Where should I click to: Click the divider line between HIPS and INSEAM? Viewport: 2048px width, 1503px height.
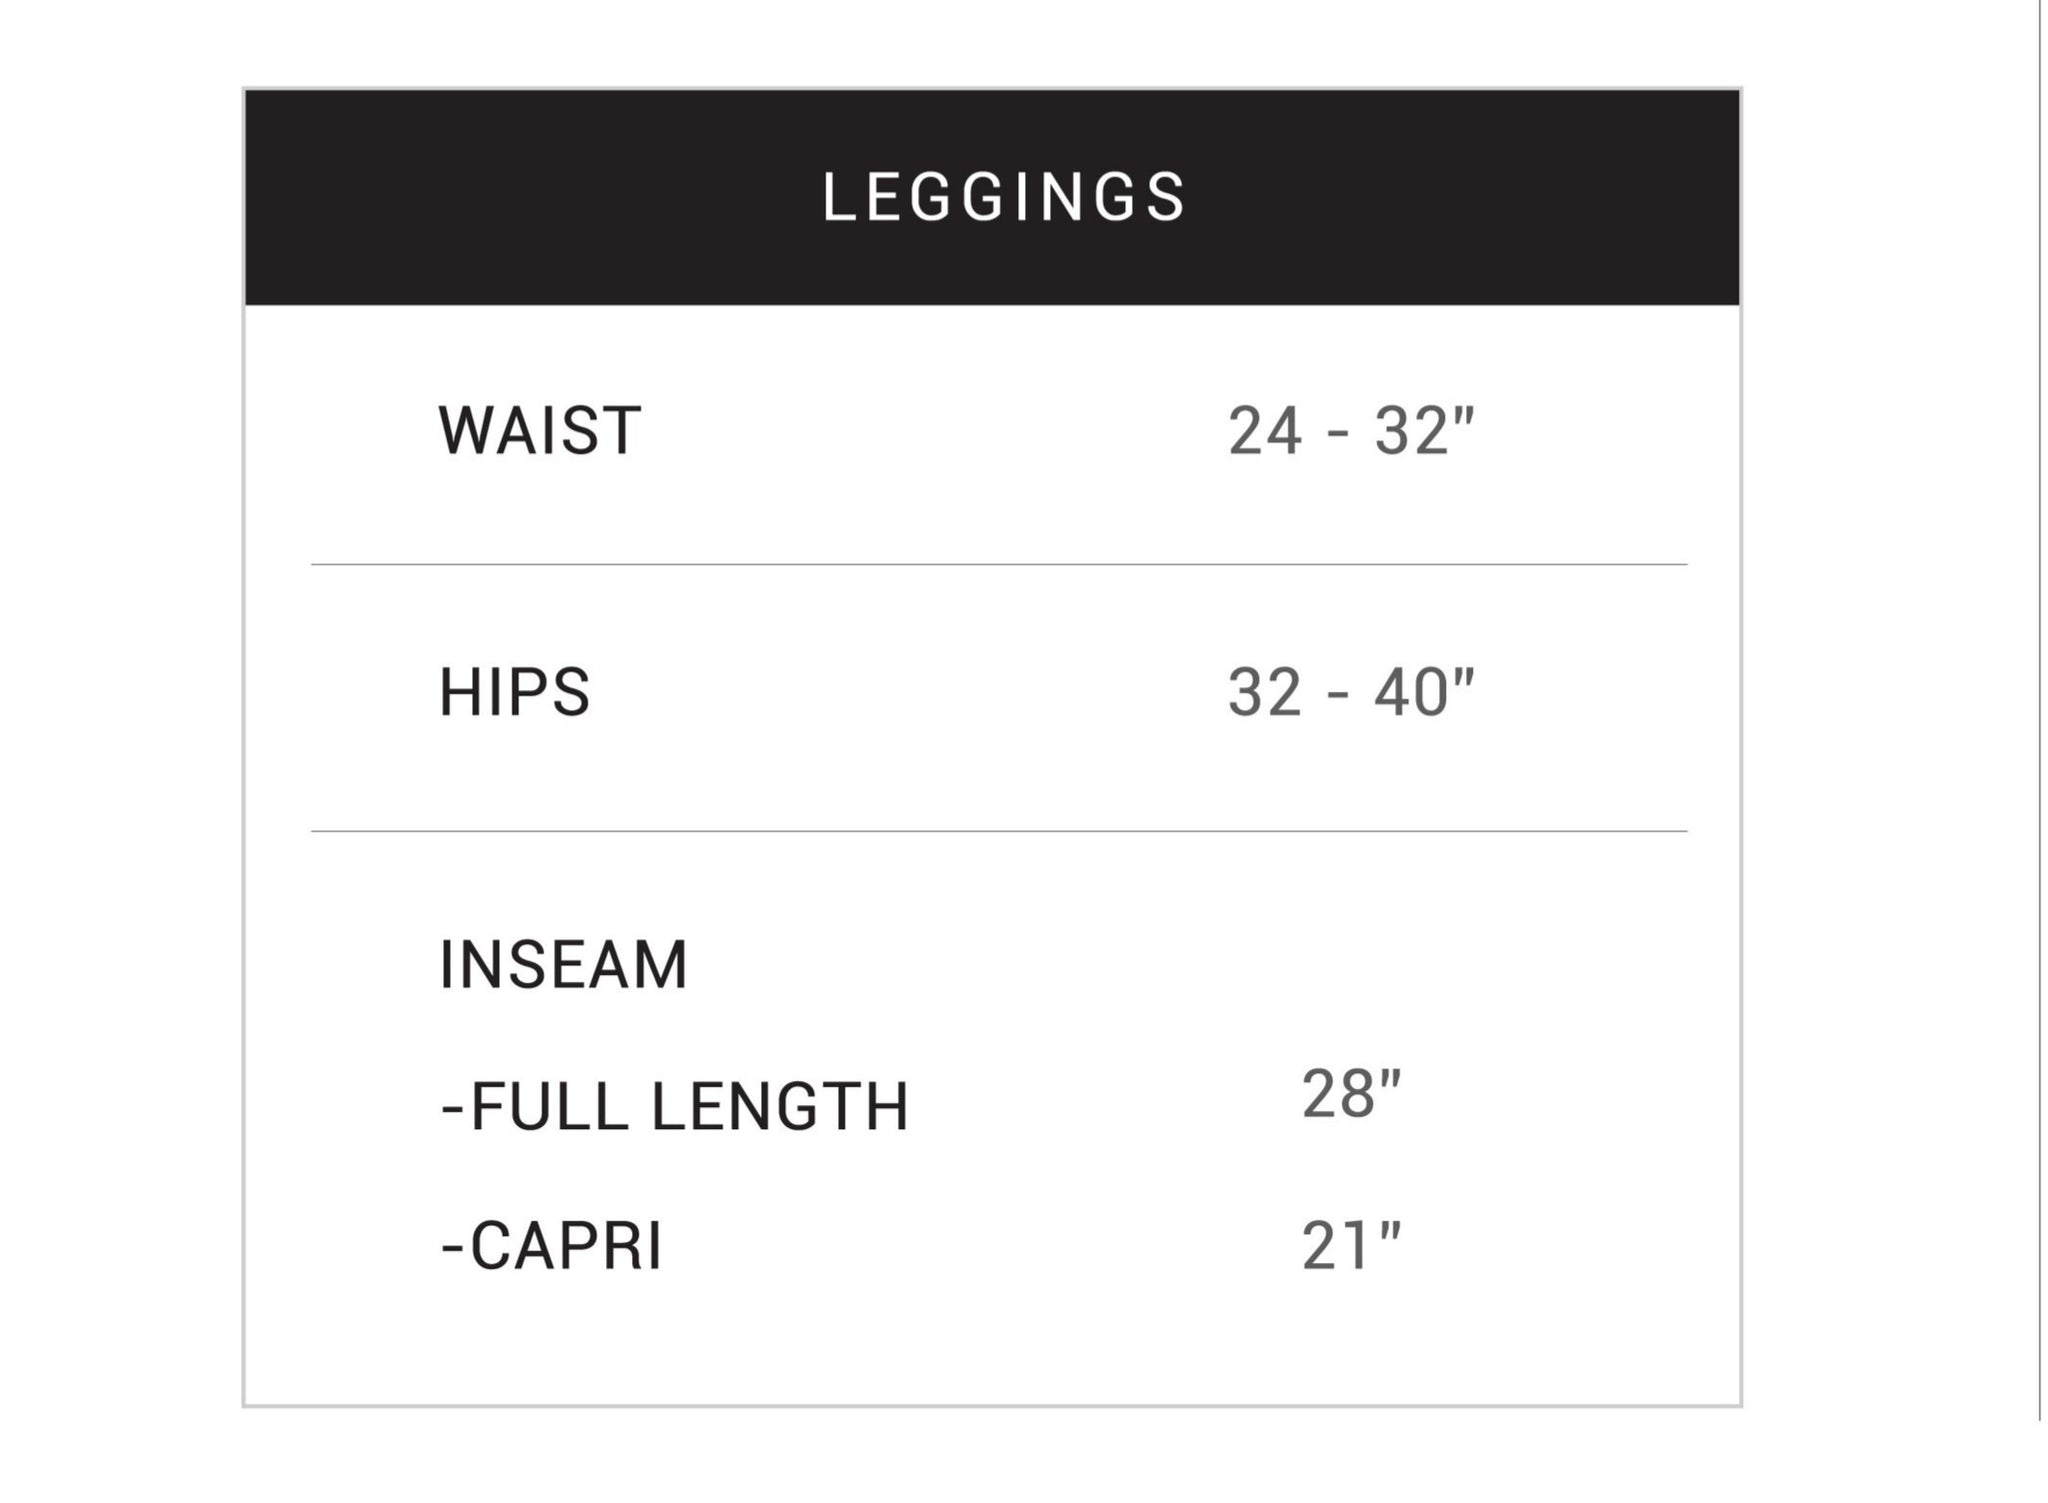coord(999,831)
